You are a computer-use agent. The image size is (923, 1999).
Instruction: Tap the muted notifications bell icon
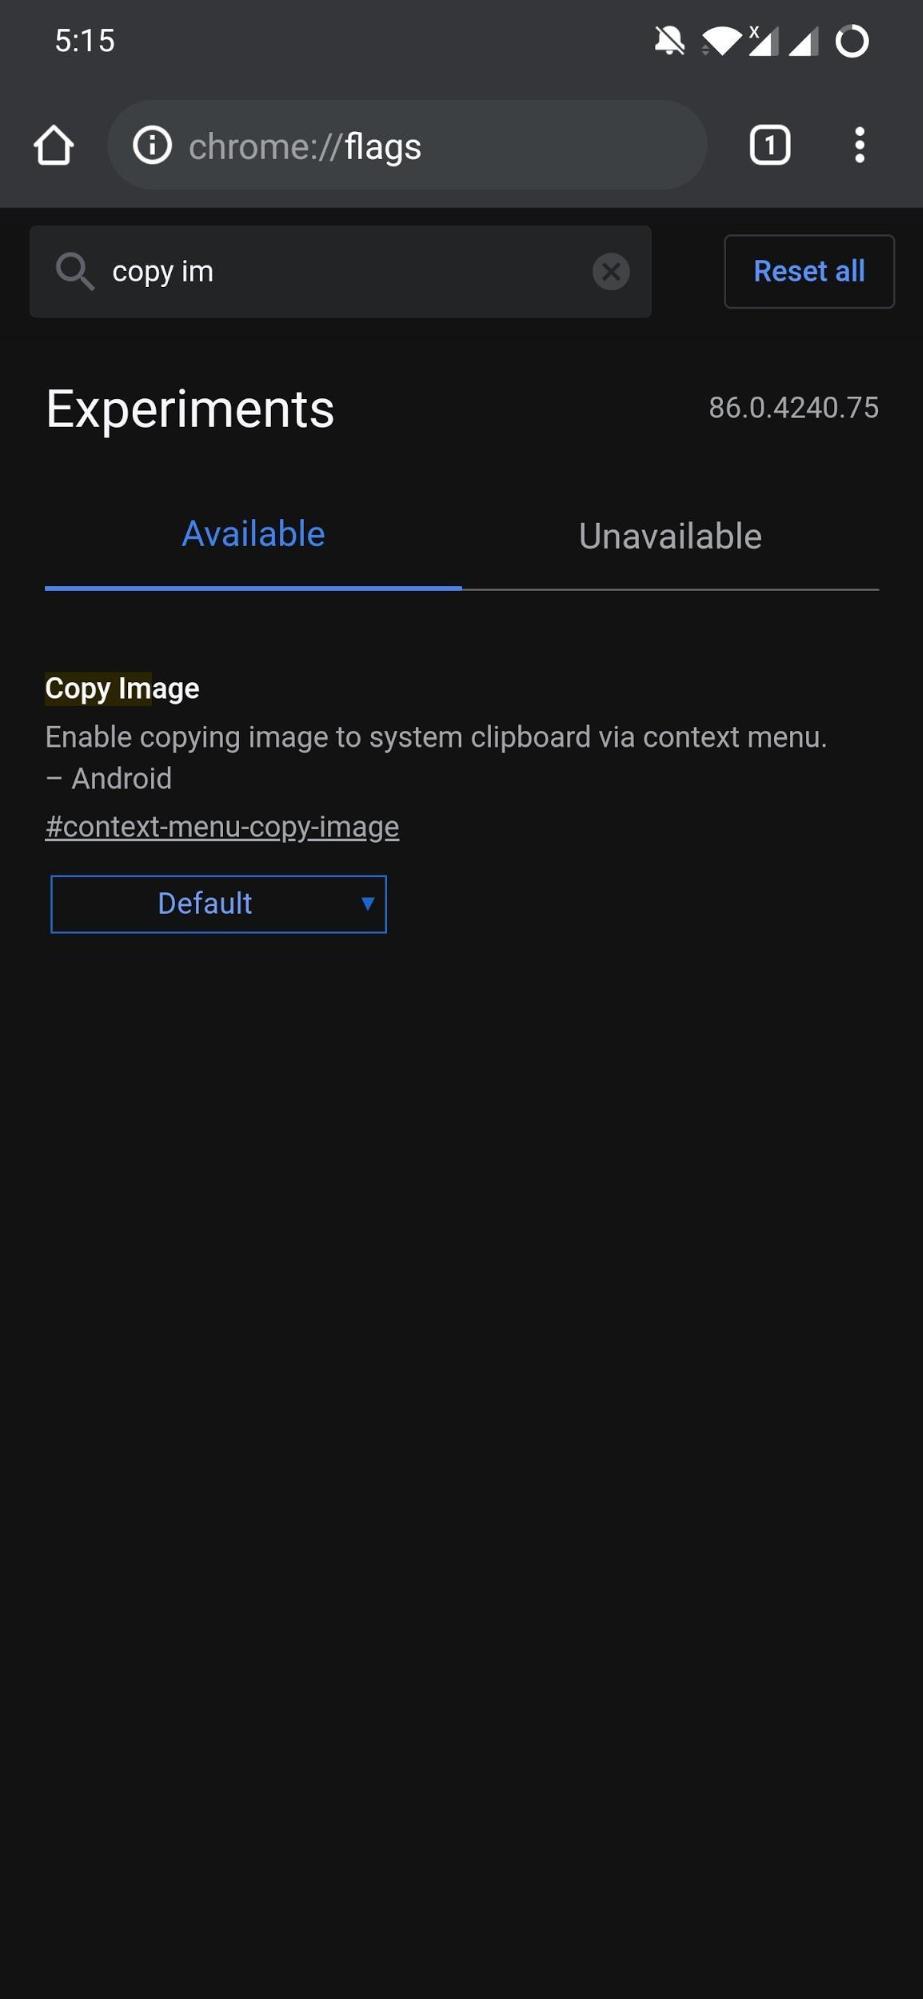669,41
